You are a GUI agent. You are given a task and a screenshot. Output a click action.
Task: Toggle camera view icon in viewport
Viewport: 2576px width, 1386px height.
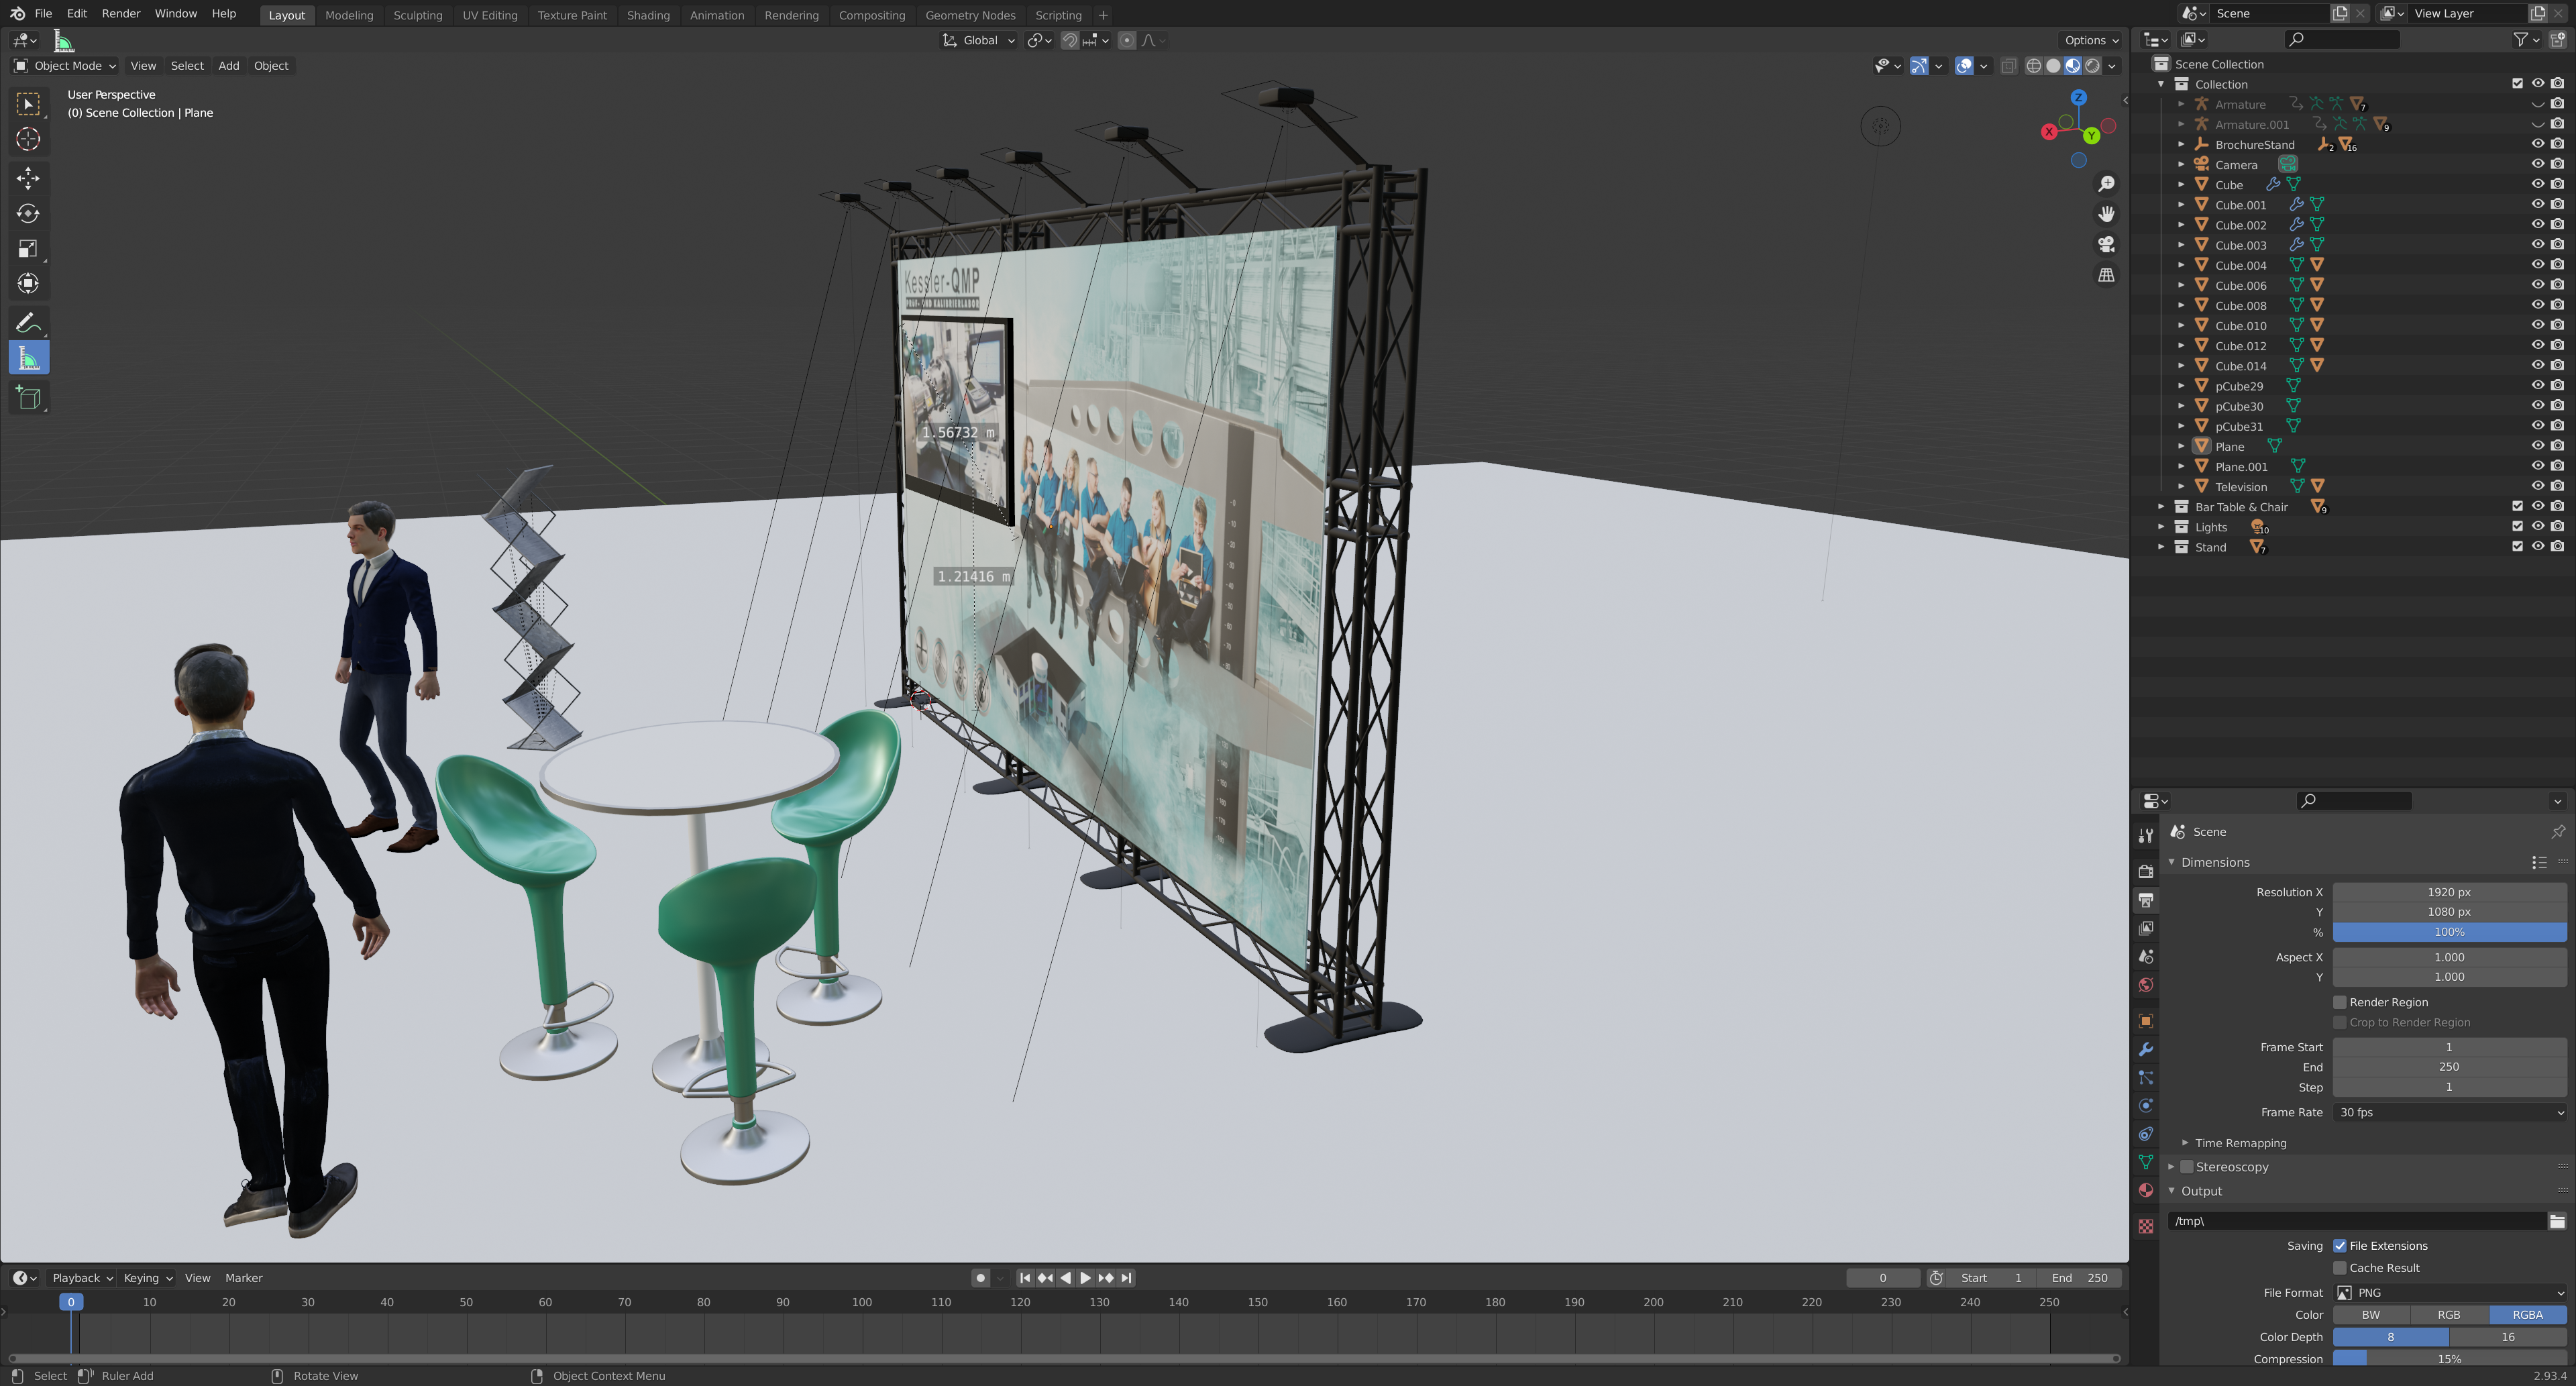[x=2106, y=244]
